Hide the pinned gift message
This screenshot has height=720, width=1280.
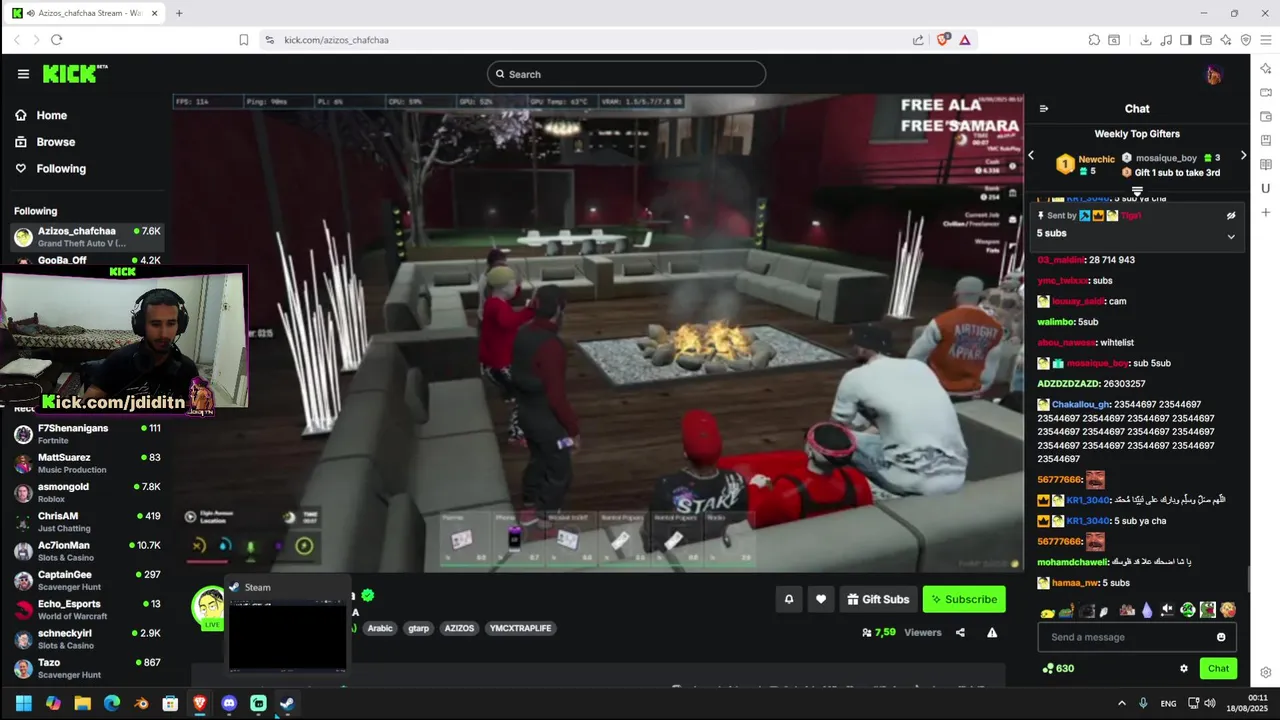pos(1231,215)
